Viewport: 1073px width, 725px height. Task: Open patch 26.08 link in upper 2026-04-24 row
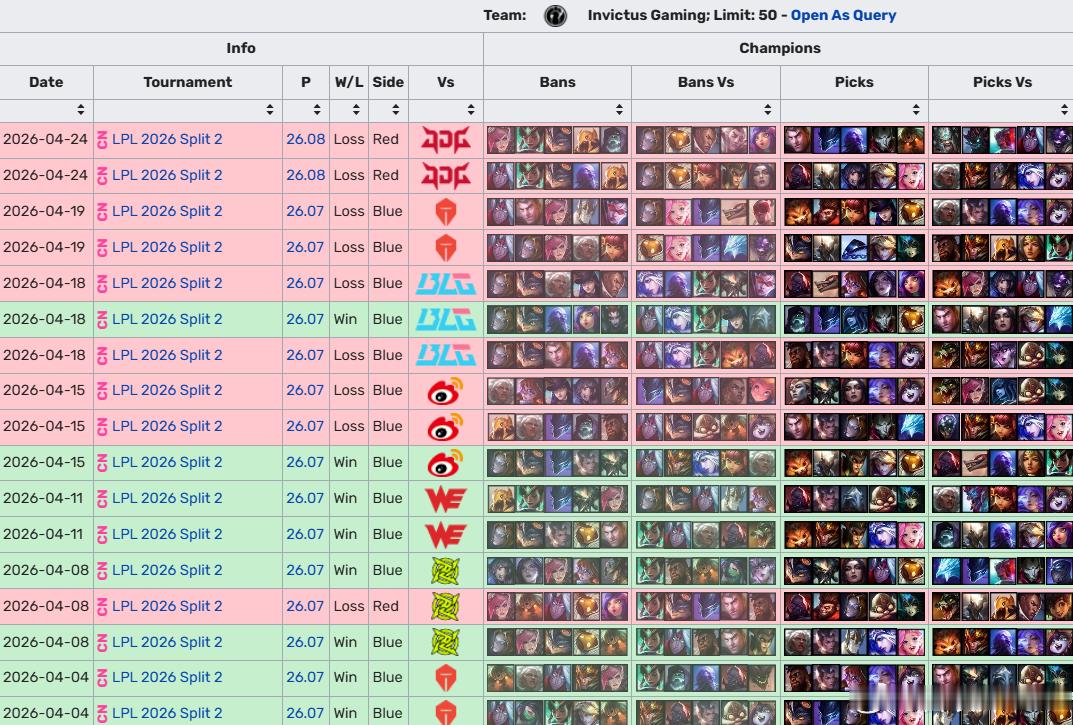[x=305, y=139]
